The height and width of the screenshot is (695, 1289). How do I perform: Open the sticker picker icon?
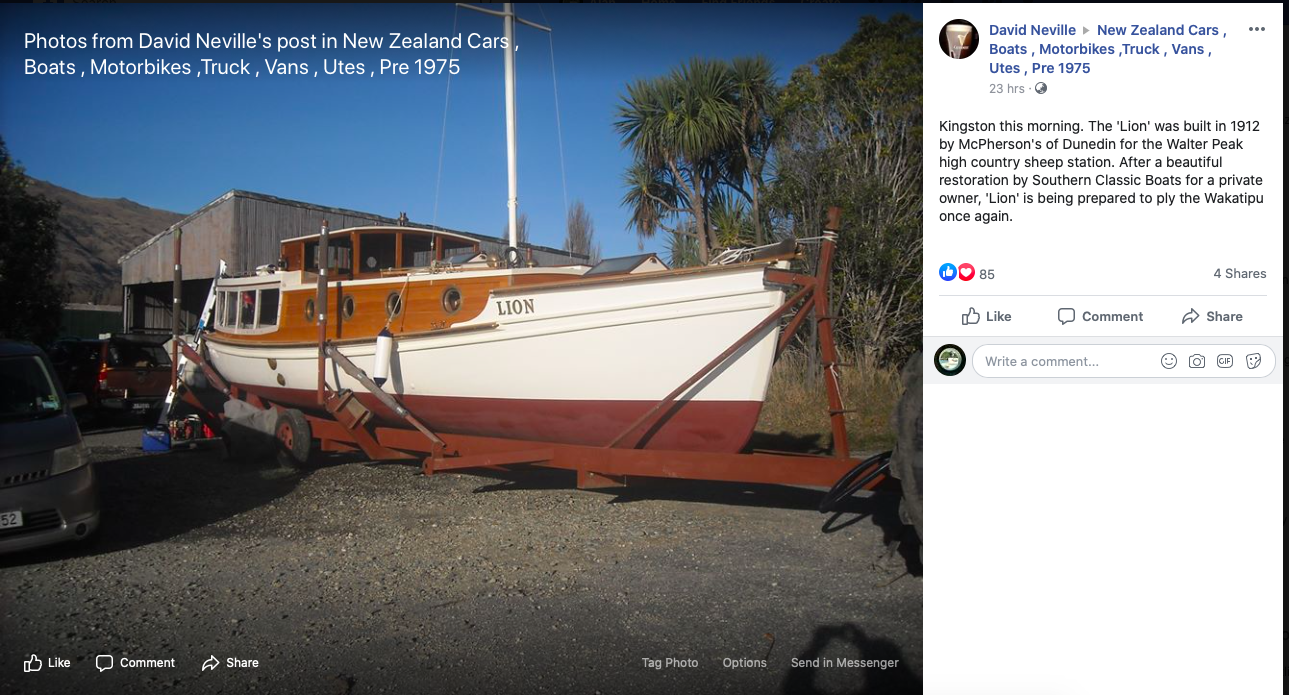[1253, 361]
